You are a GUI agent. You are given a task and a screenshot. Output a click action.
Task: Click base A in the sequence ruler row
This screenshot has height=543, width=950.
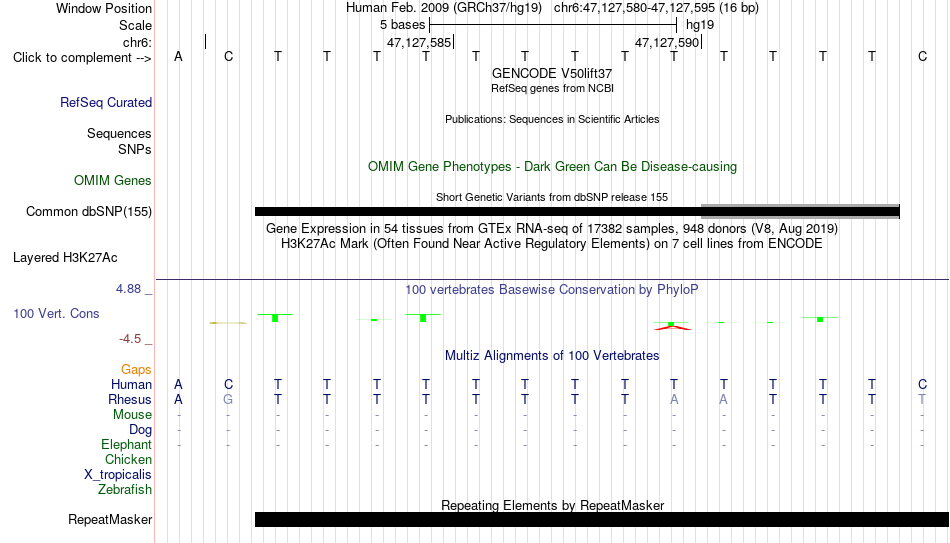pos(178,56)
